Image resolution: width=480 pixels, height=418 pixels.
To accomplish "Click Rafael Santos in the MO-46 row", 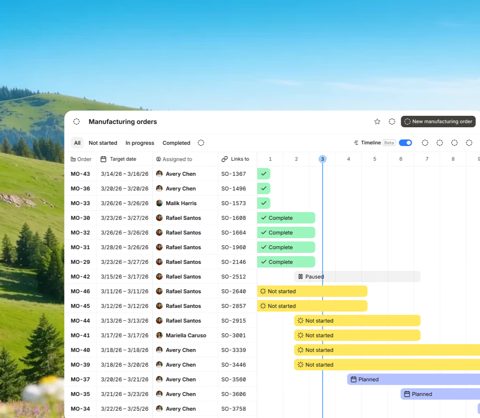I will [183, 291].
